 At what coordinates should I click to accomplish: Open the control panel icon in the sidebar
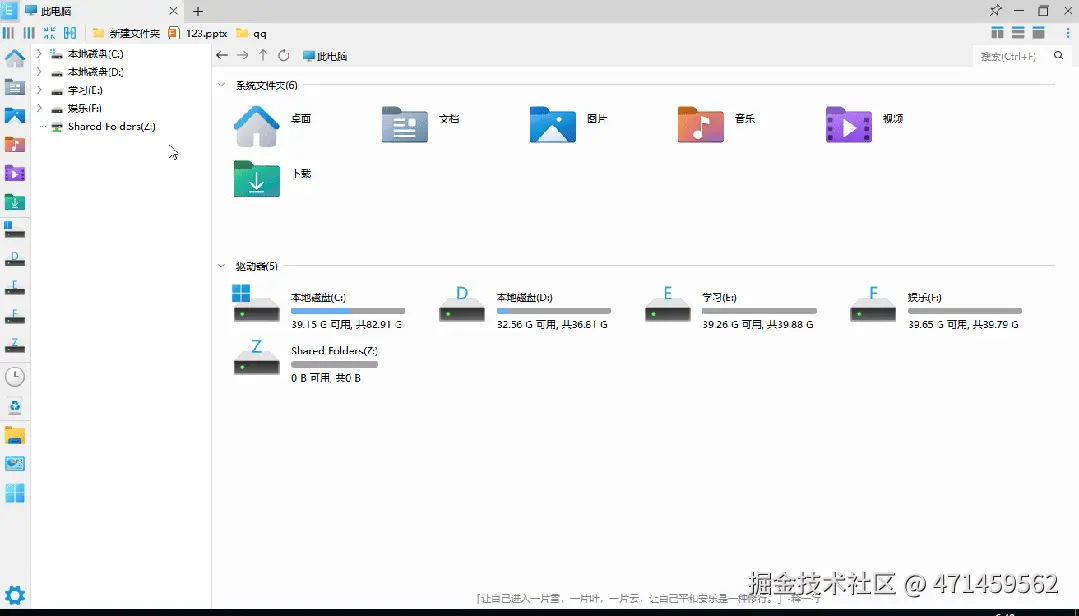pos(14,464)
